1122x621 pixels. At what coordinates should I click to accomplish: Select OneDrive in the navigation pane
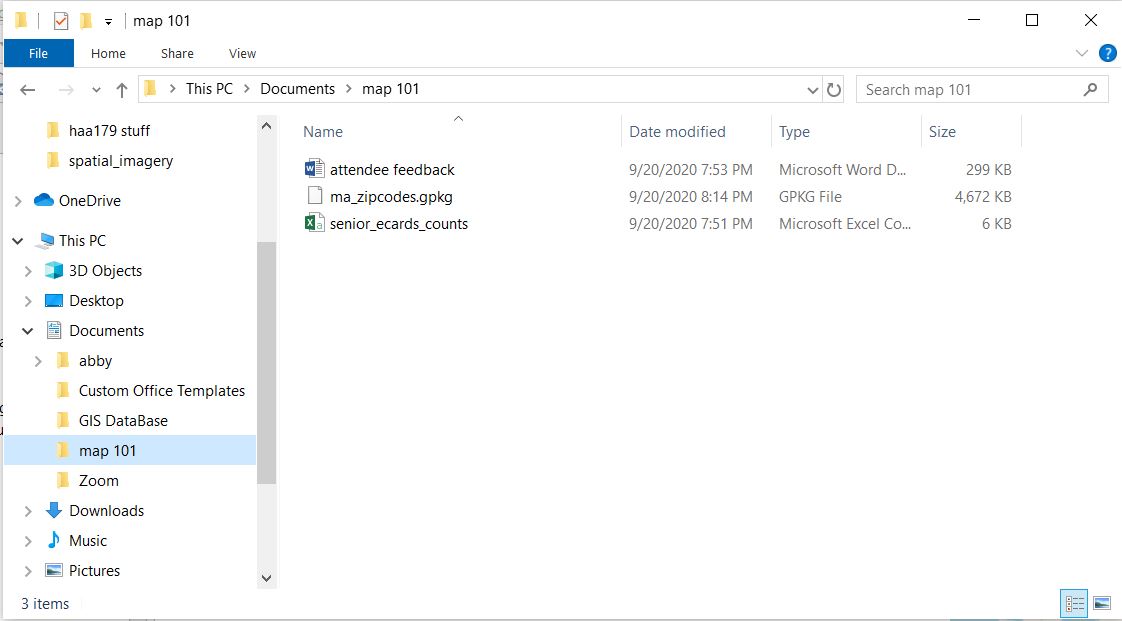(89, 200)
